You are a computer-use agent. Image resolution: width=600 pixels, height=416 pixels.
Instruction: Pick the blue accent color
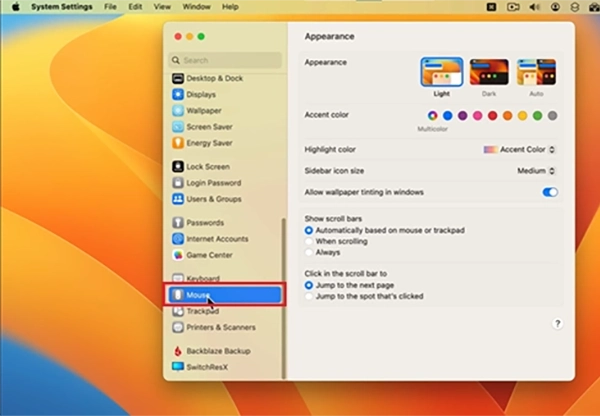(x=447, y=116)
